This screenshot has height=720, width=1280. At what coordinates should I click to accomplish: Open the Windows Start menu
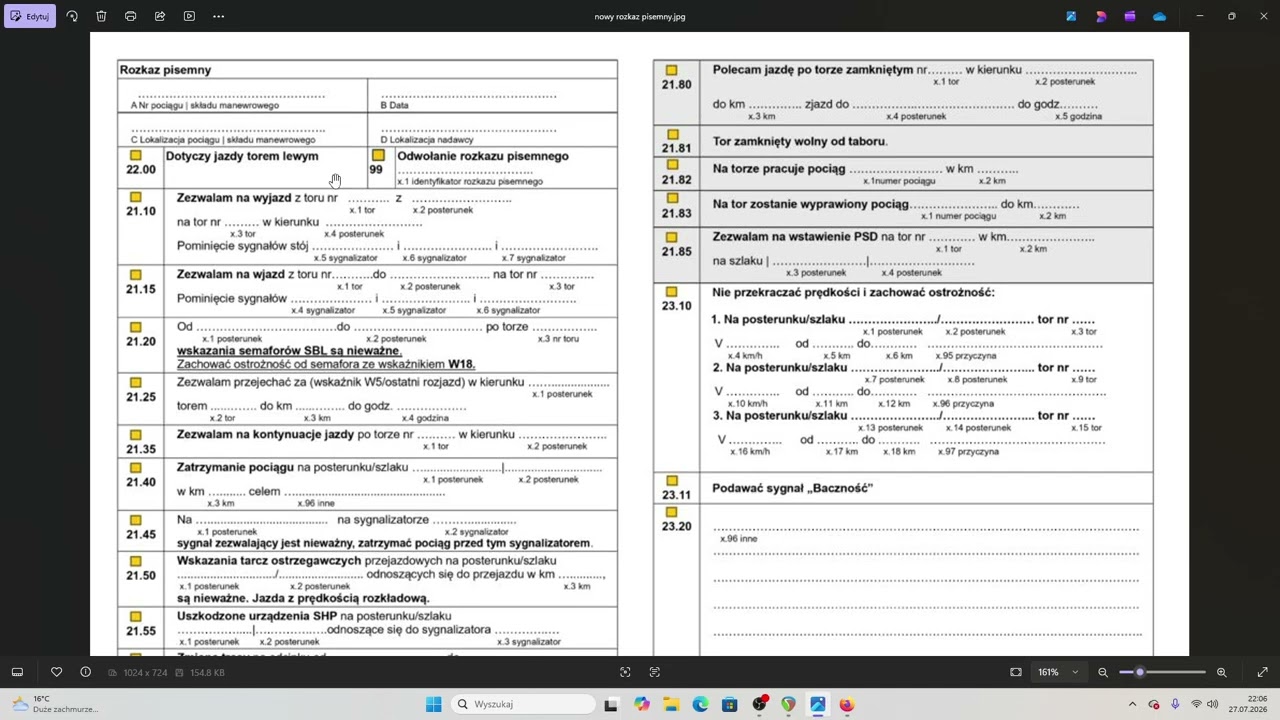point(433,704)
